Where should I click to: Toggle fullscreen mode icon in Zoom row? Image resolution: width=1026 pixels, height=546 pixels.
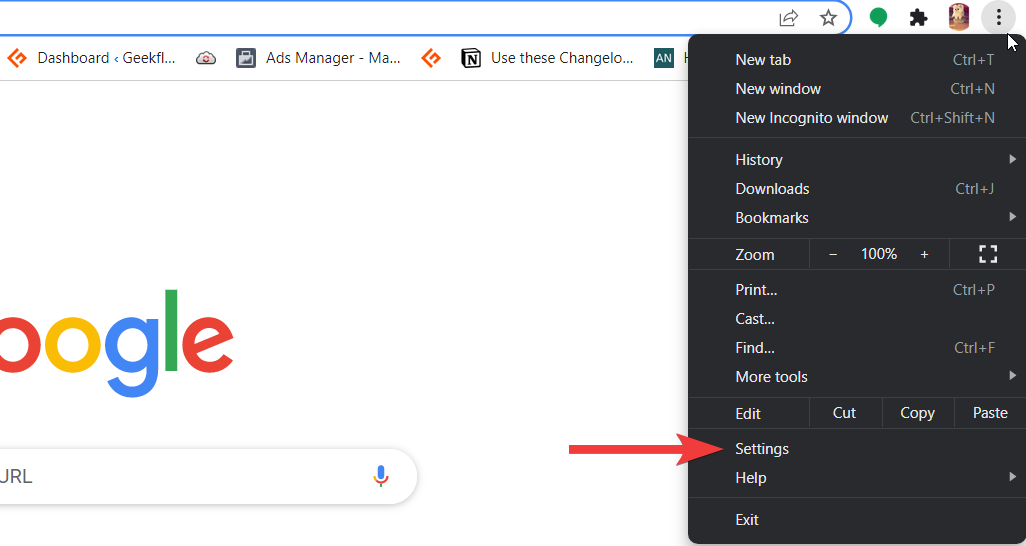(988, 254)
